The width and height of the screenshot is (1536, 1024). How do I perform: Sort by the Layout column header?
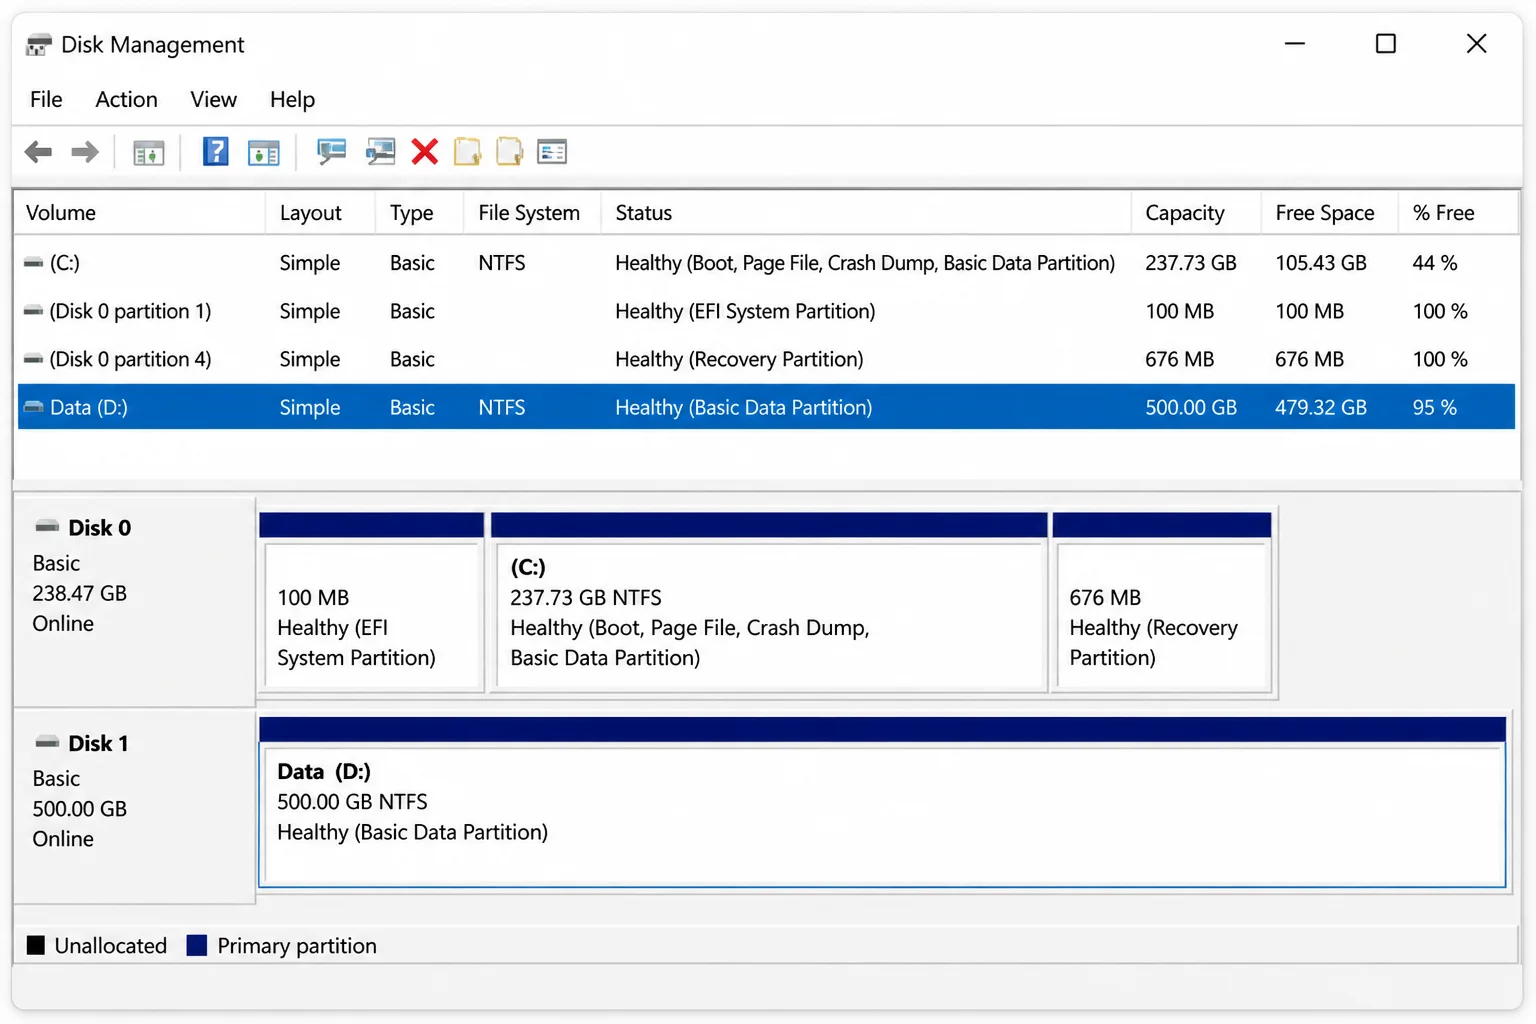pyautogui.click(x=321, y=213)
